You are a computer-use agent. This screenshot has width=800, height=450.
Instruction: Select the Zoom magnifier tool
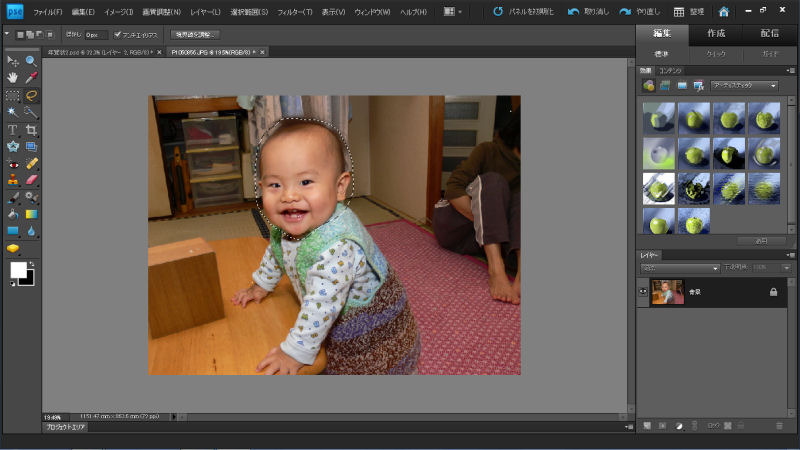(x=31, y=61)
